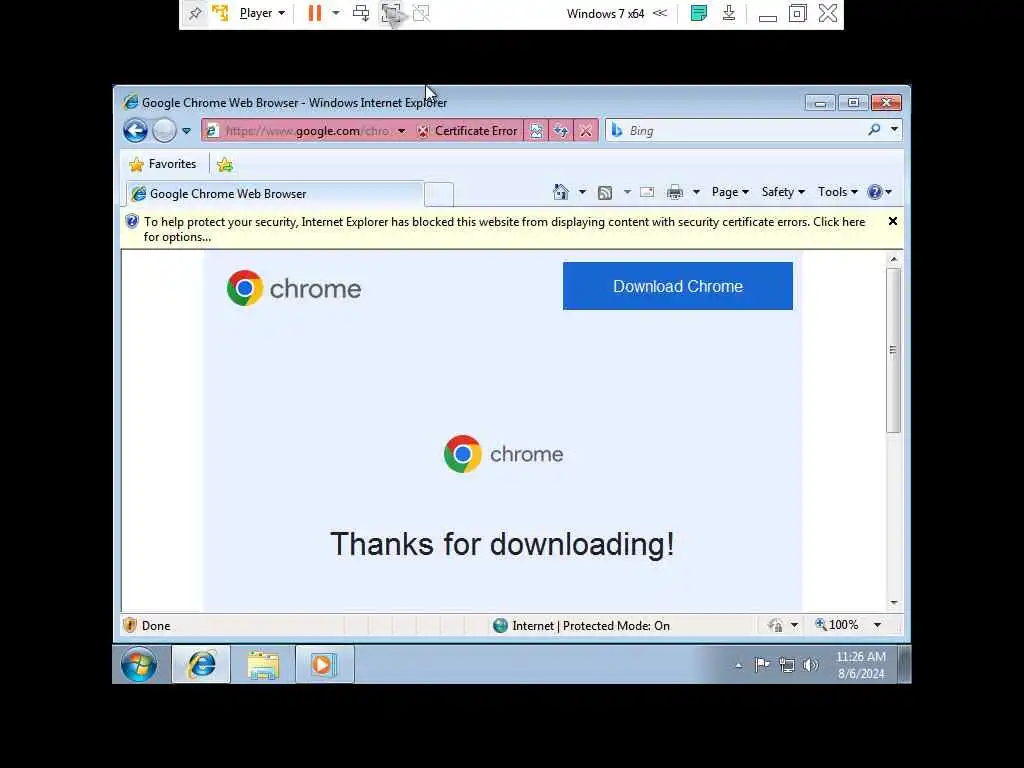Pin the VMware Player toolbar

[x=195, y=14]
